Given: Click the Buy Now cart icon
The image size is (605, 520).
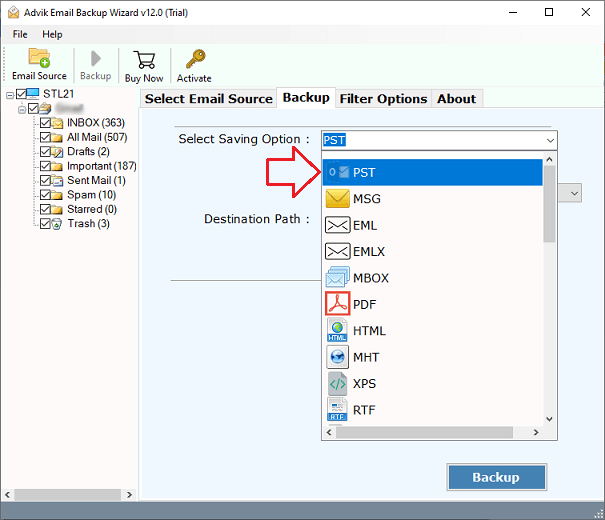Looking at the screenshot, I should 144,64.
